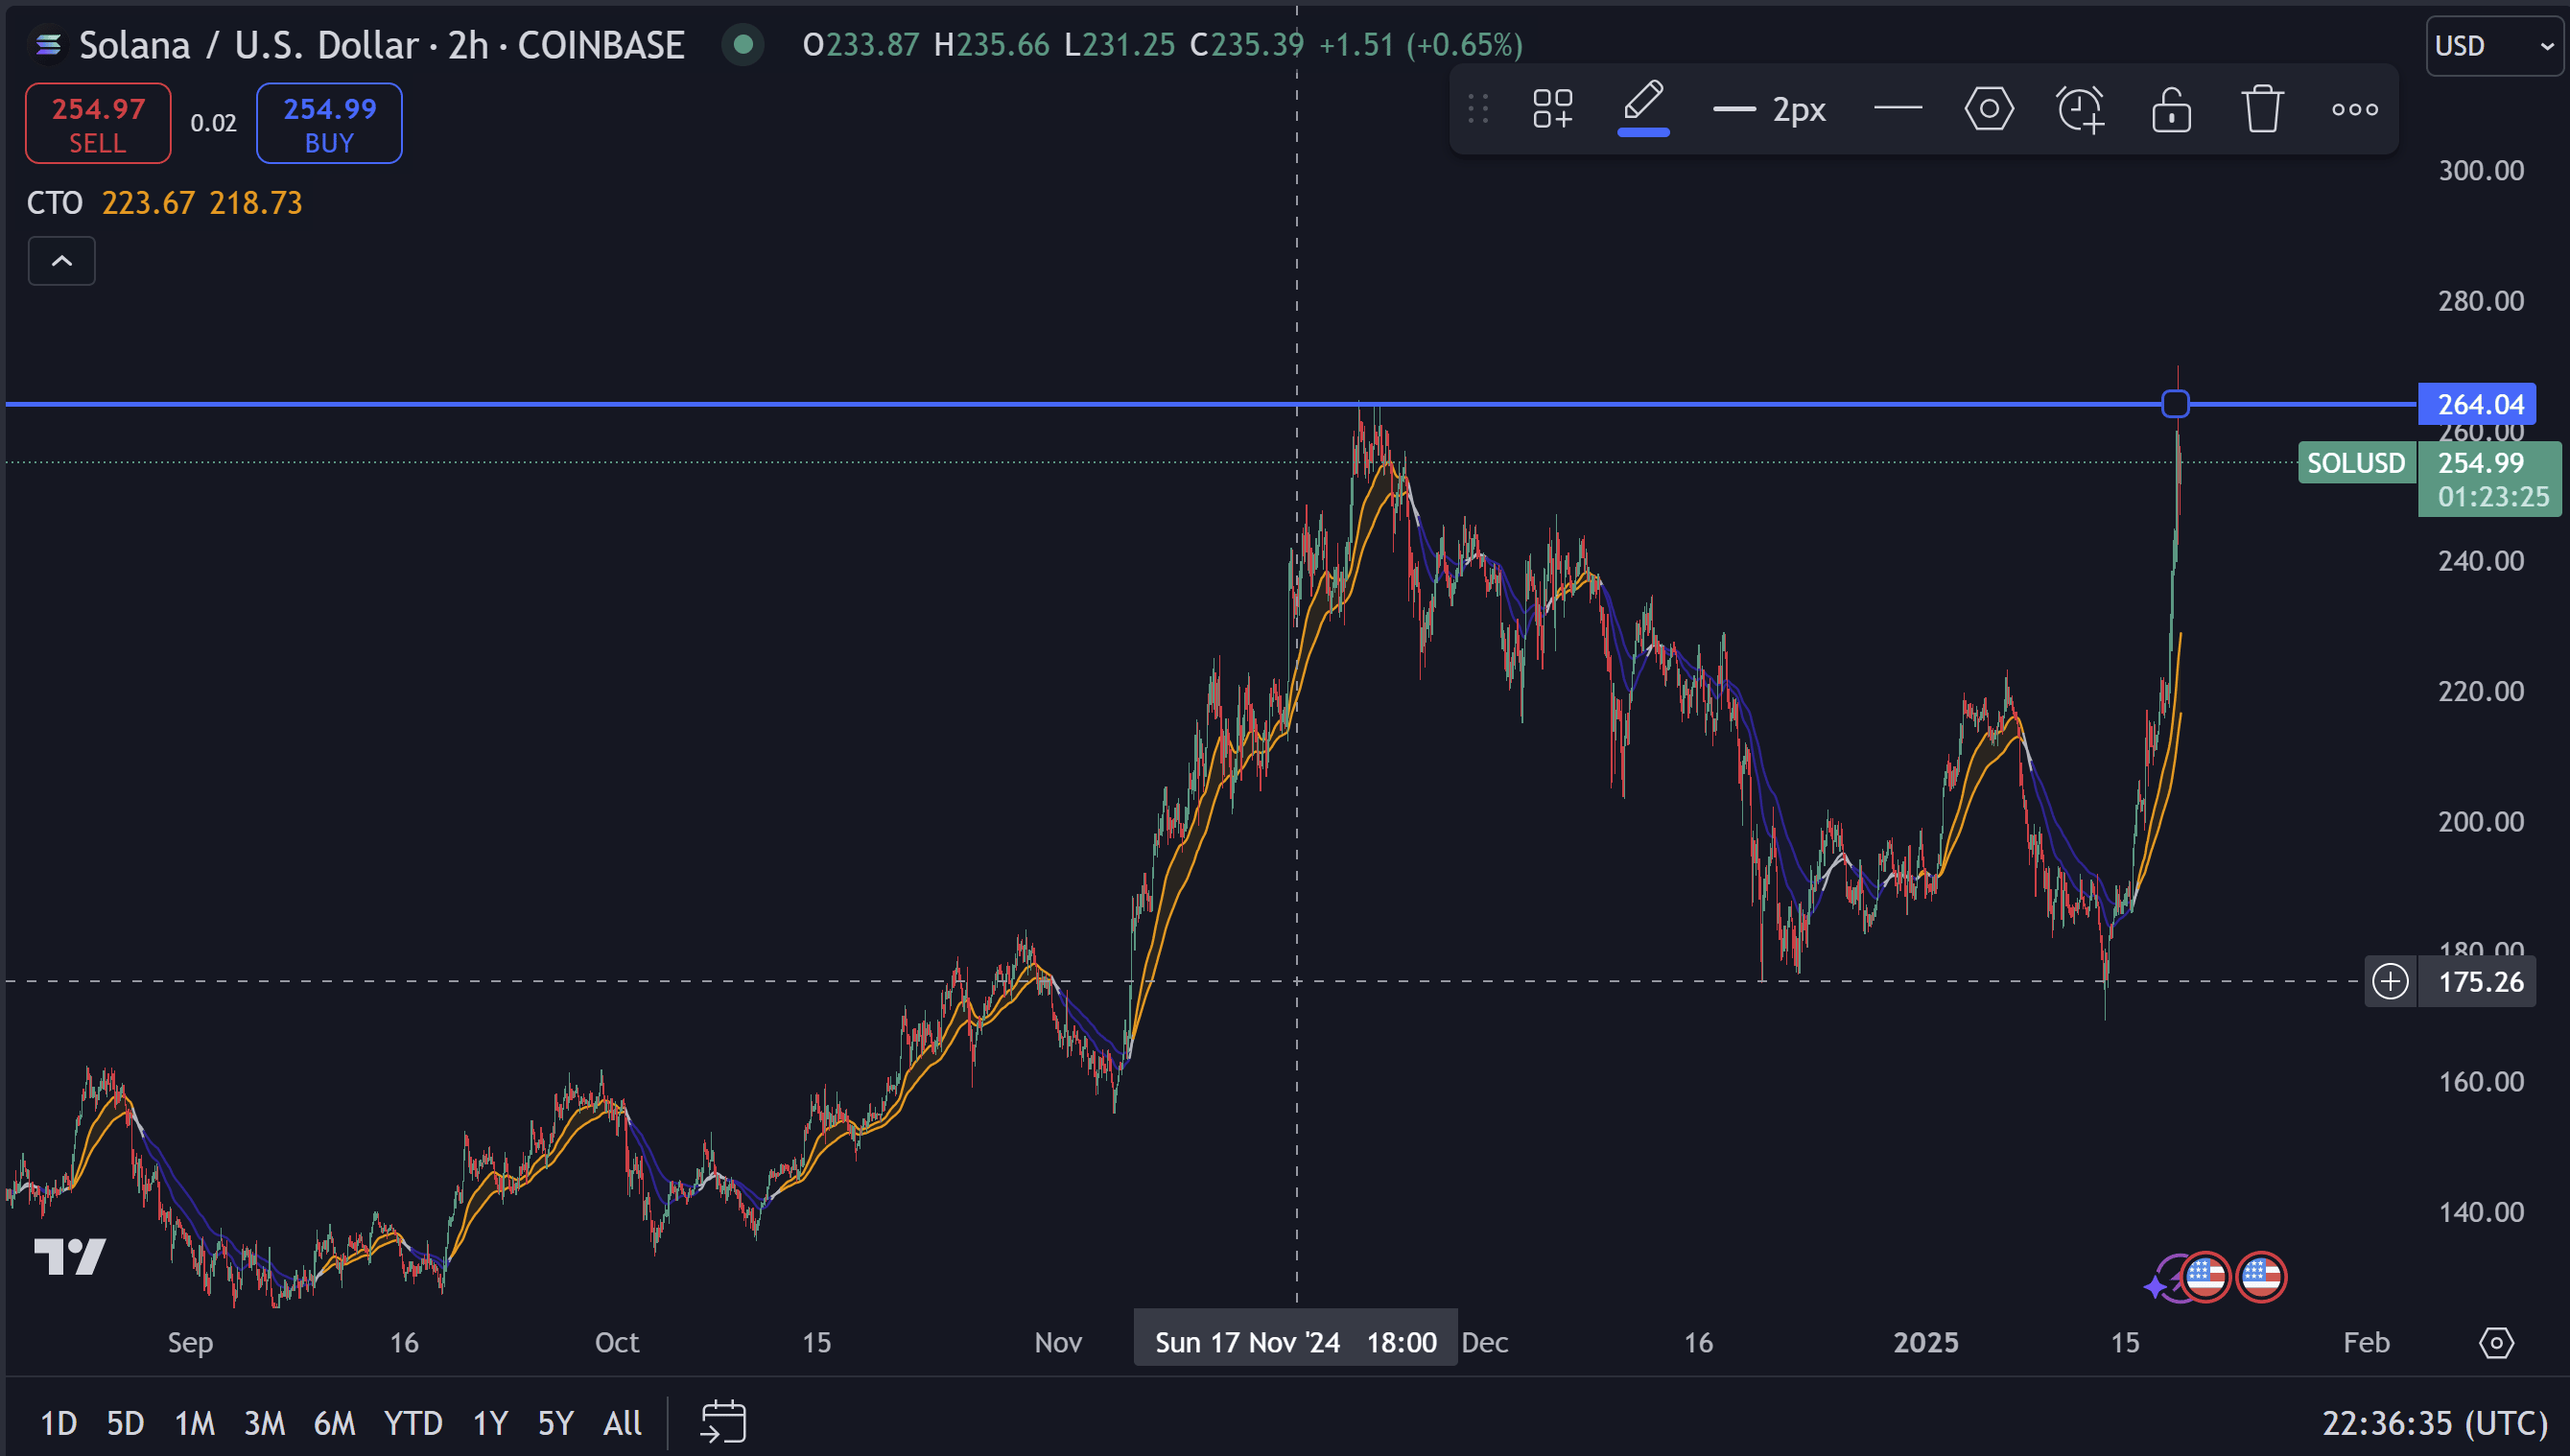This screenshot has height=1456, width=2570.
Task: Select the pencil line color tool
Action: (1643, 107)
